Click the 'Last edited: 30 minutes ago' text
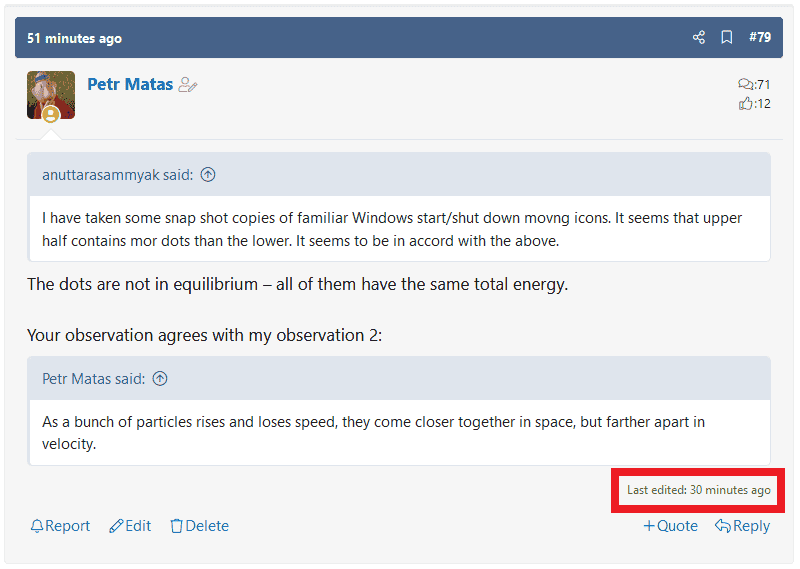The width and height of the screenshot is (800, 569). (698, 490)
